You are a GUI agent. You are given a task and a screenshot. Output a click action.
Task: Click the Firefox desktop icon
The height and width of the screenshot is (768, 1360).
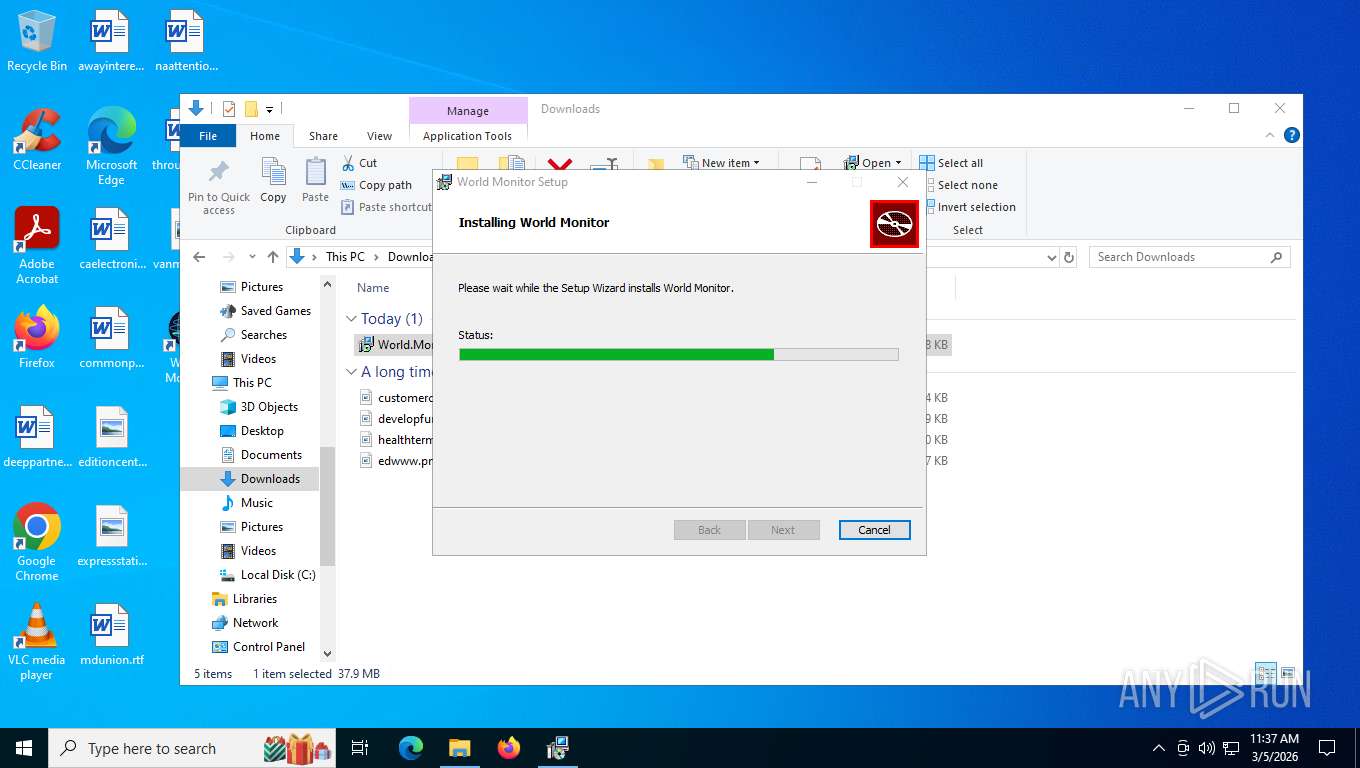(x=37, y=337)
